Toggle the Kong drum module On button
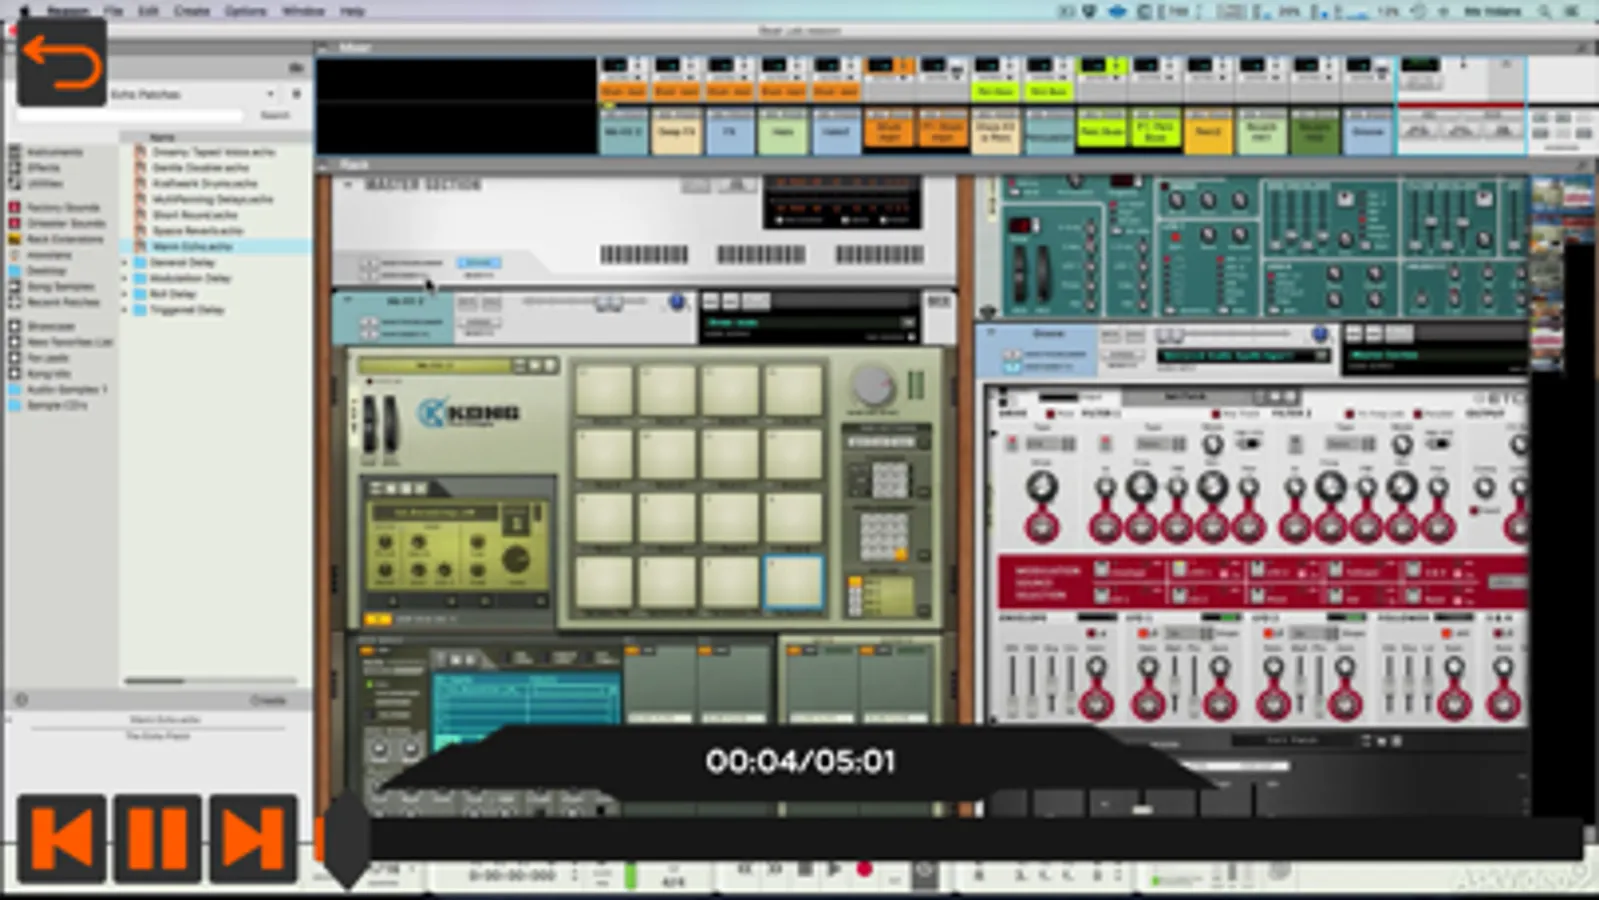Screen dimensions: 1599x900 point(379,620)
